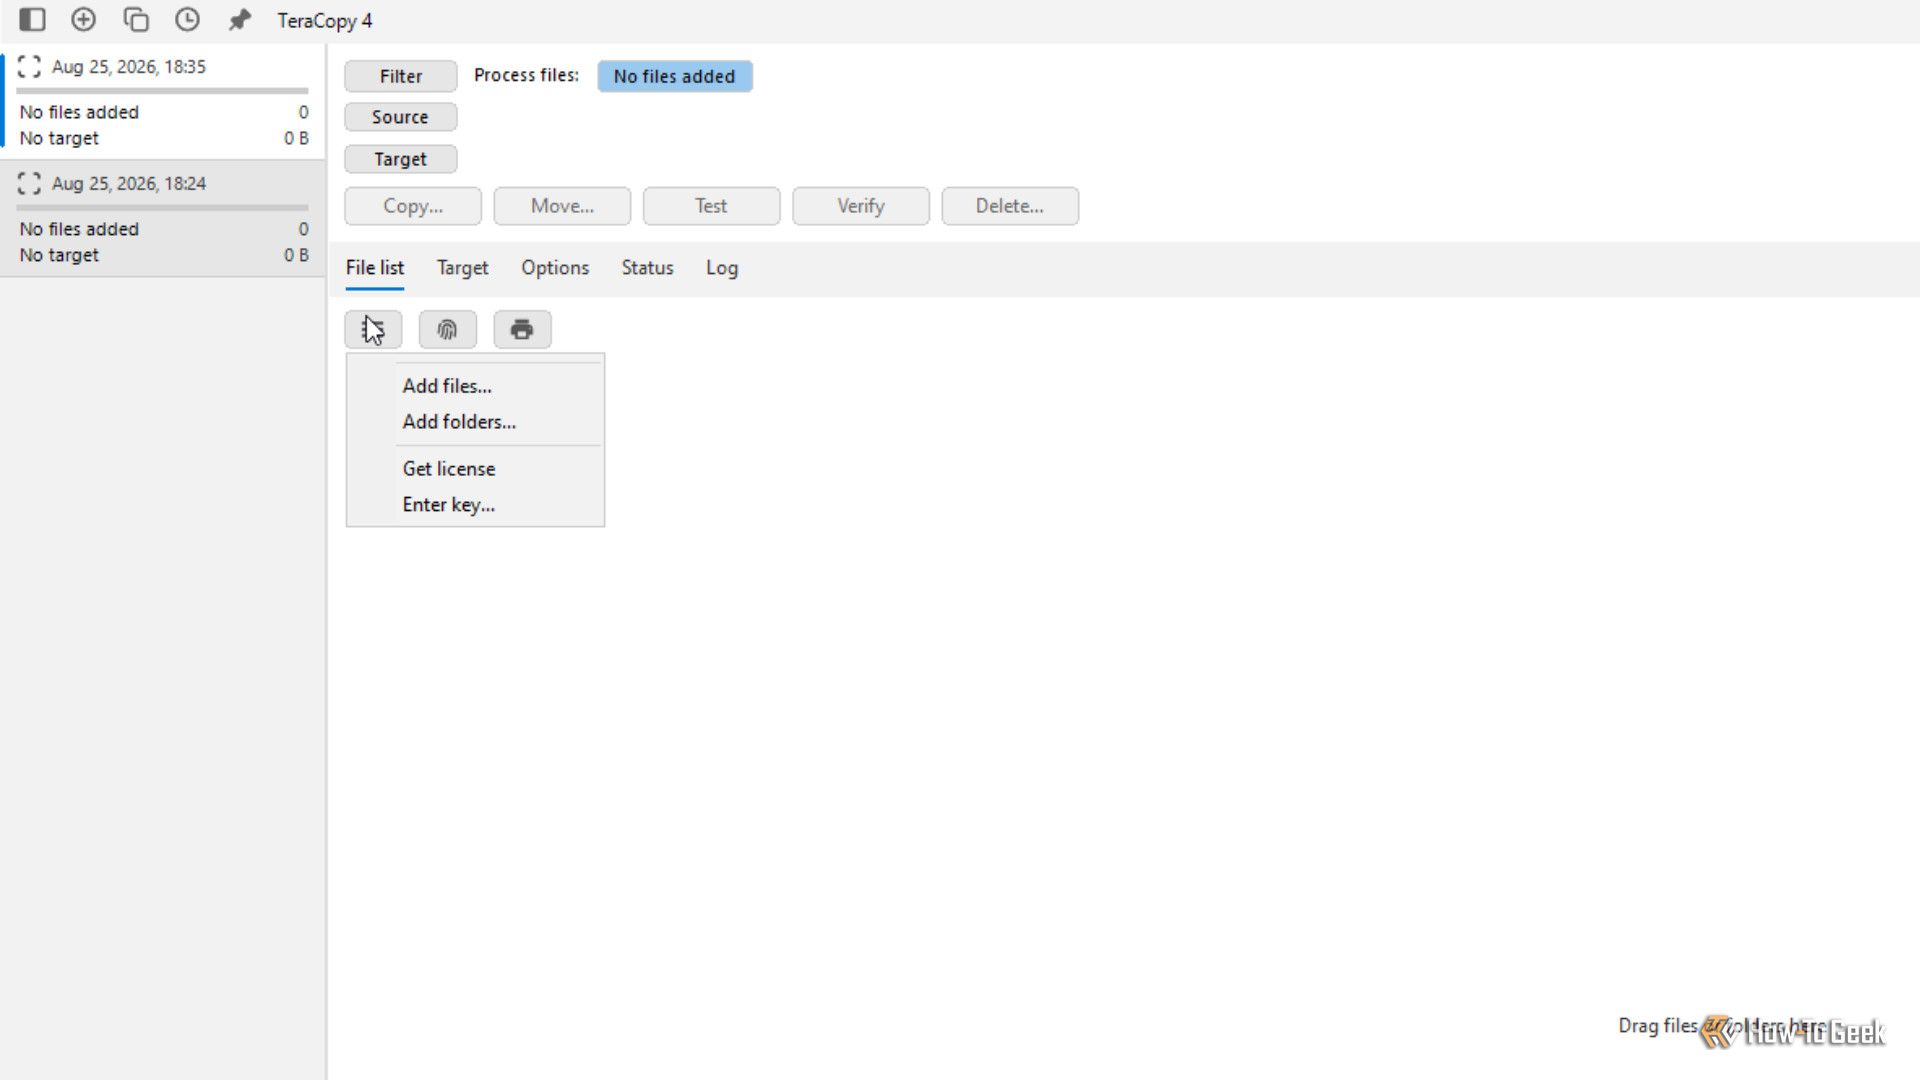The height and width of the screenshot is (1080, 1920).
Task: Click the Test button
Action: coord(711,206)
